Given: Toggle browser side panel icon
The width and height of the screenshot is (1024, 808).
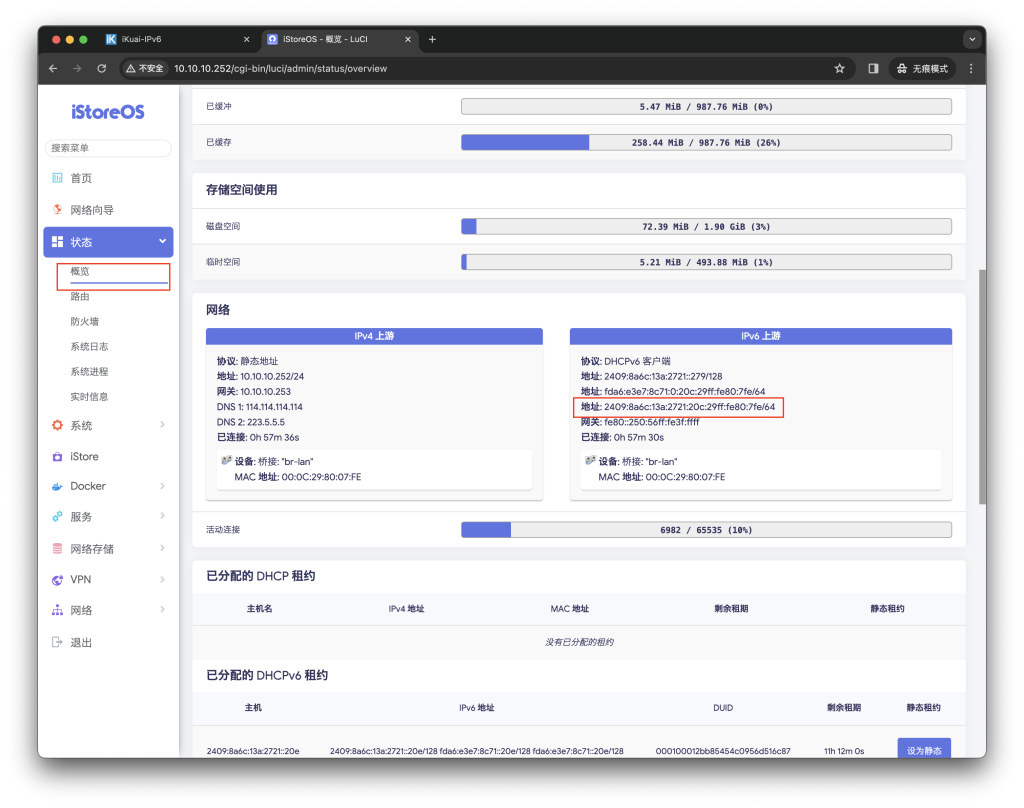Looking at the screenshot, I should [x=873, y=69].
